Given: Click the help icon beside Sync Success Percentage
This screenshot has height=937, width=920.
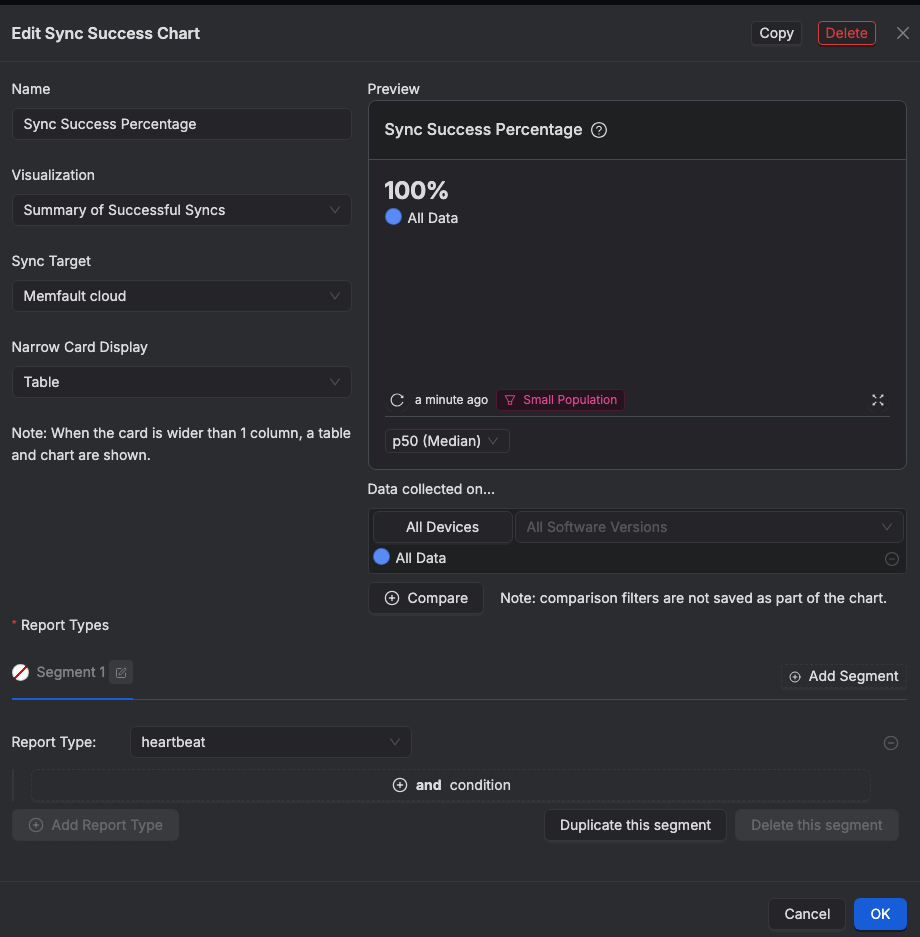Looking at the screenshot, I should coord(599,130).
